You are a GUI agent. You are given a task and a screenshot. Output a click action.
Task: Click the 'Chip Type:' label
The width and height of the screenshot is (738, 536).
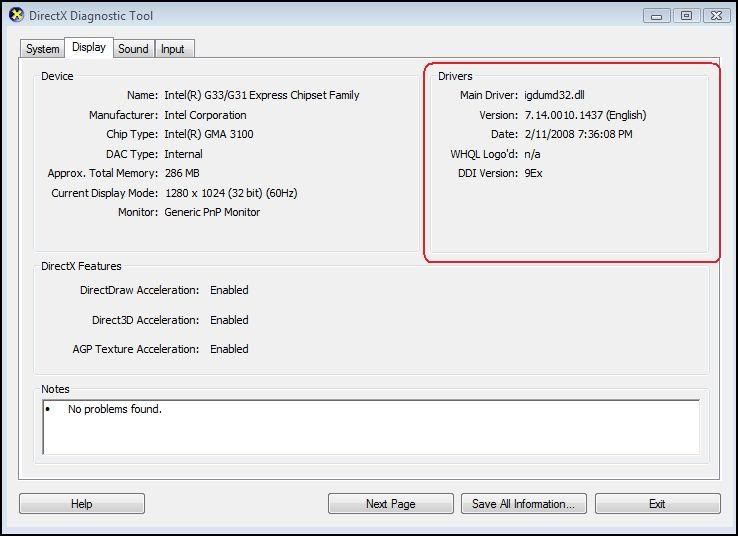click(x=132, y=134)
